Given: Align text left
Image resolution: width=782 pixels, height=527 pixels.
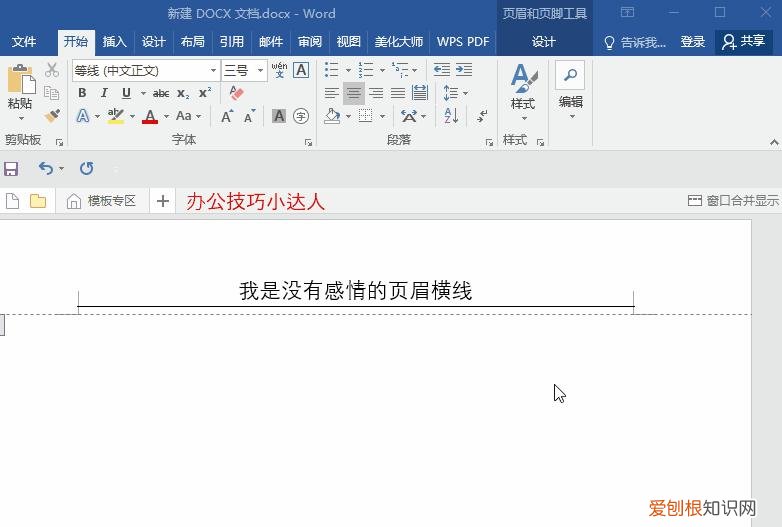Looking at the screenshot, I should point(332,93).
